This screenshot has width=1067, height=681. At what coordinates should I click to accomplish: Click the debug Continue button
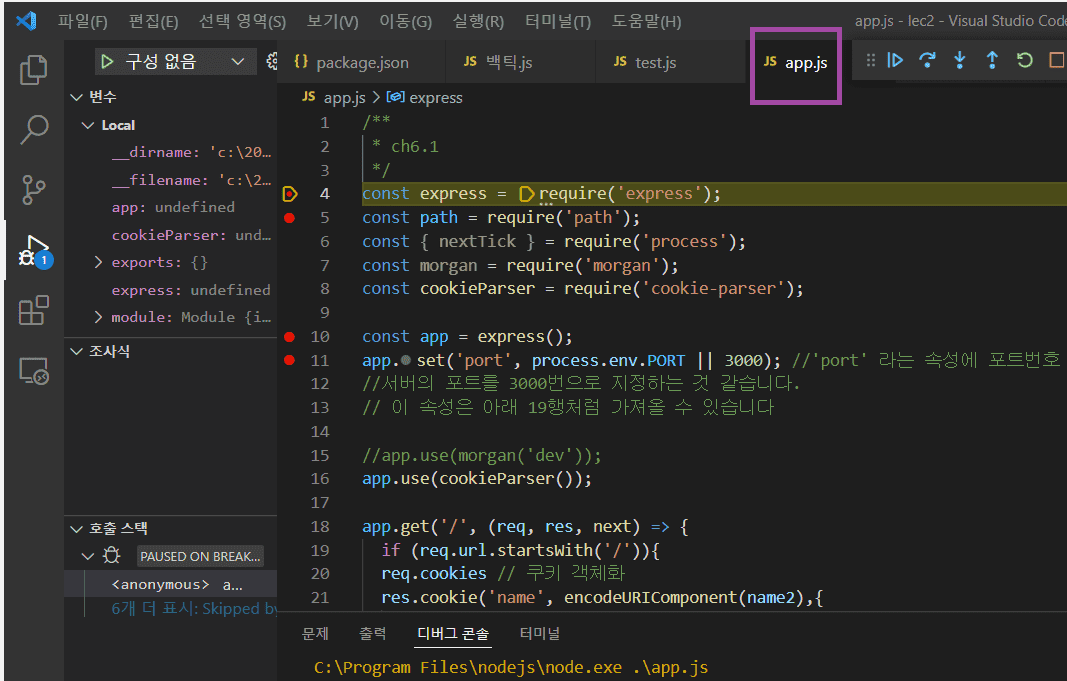896,61
